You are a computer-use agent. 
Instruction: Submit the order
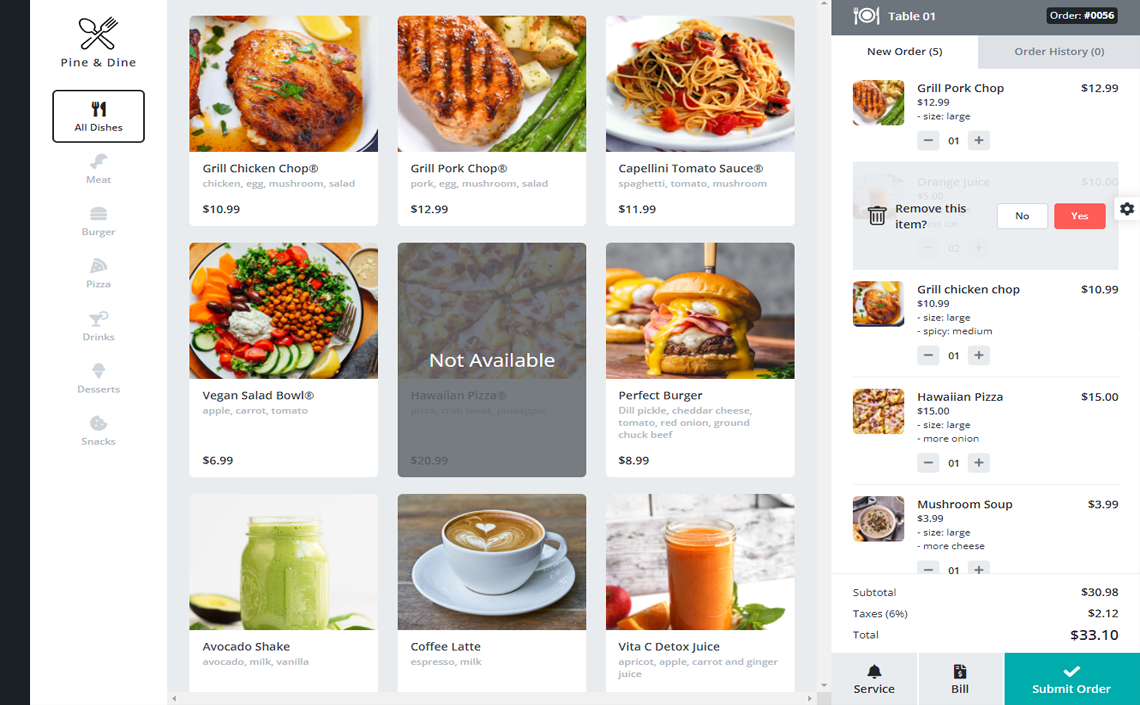coord(1072,679)
